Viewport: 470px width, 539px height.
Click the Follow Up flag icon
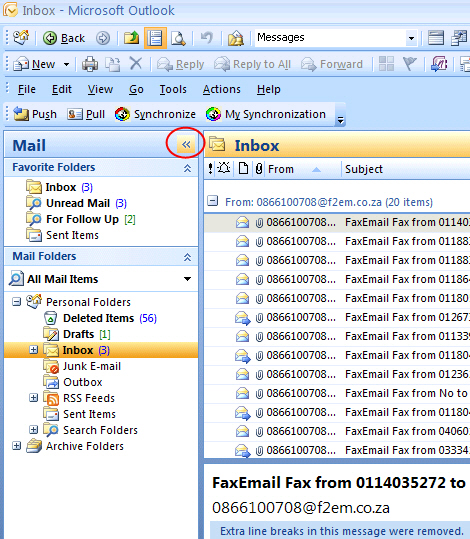[409, 64]
